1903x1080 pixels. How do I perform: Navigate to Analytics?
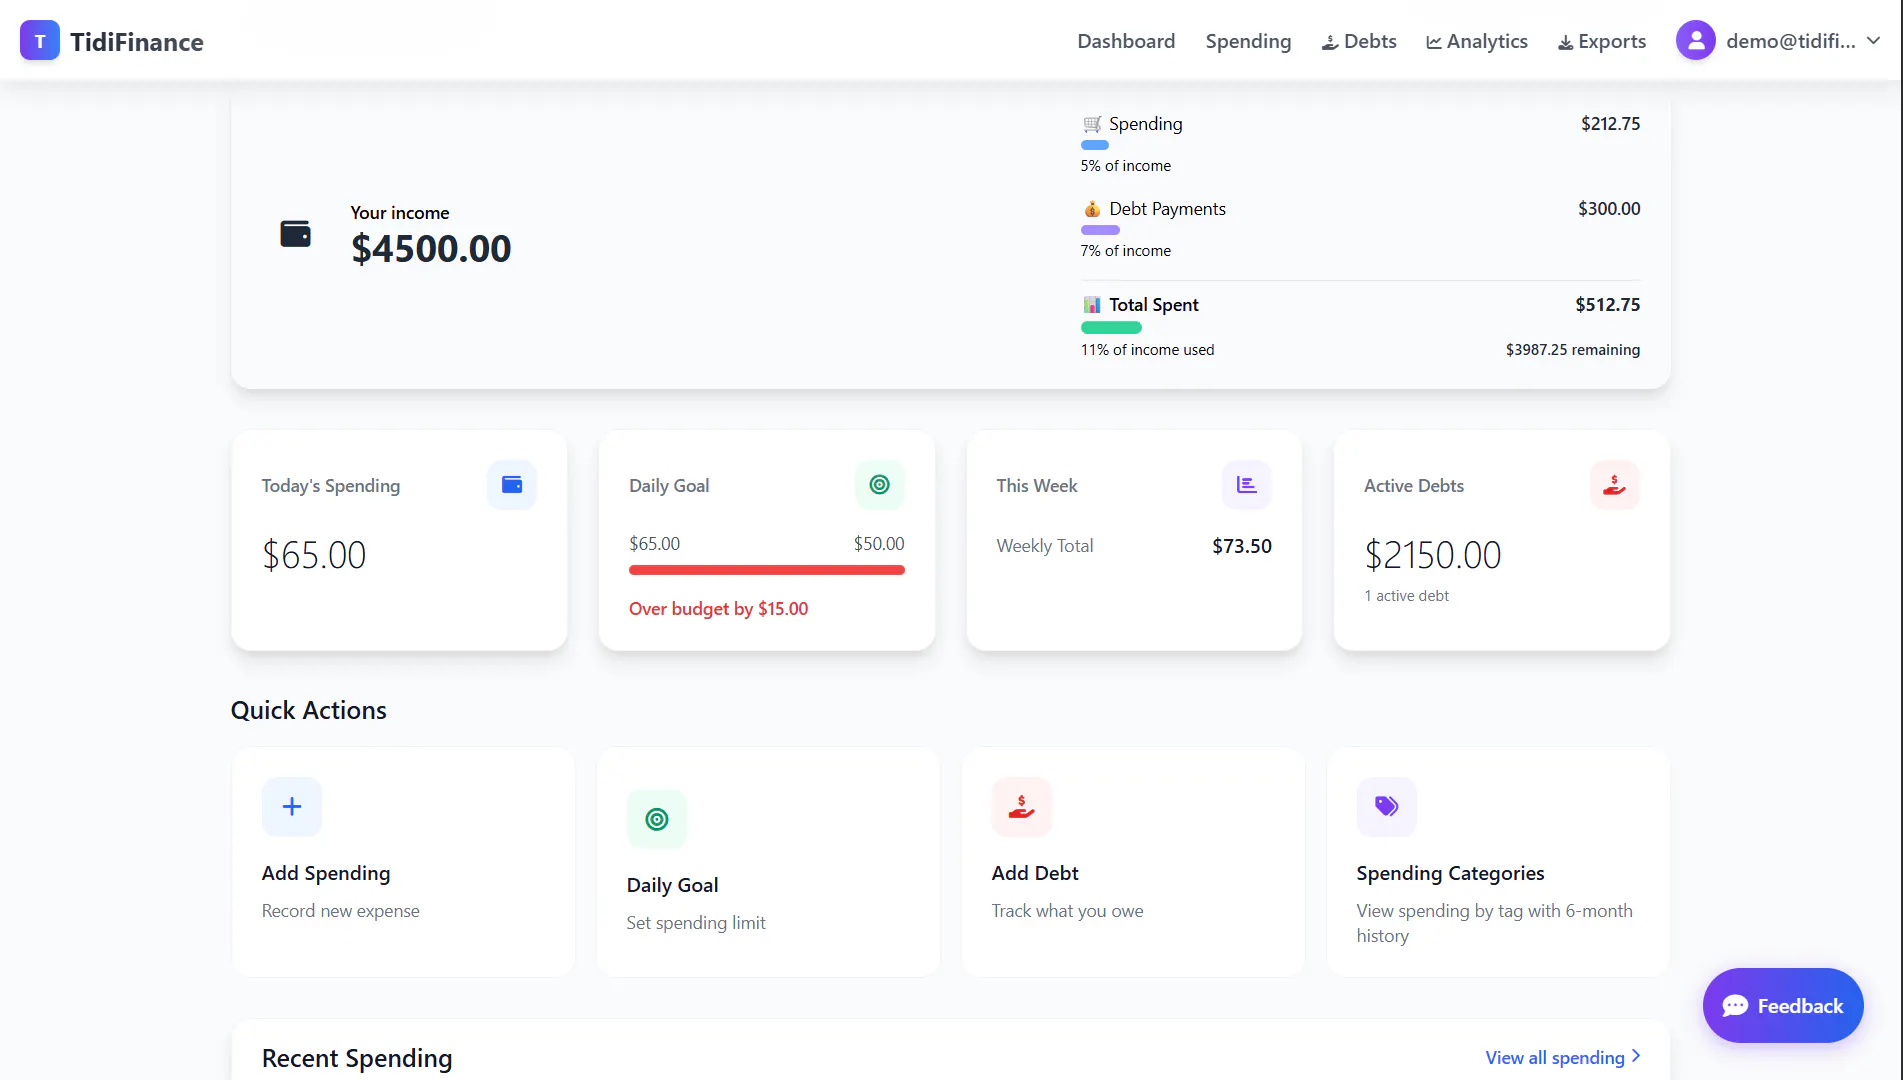pos(1477,41)
